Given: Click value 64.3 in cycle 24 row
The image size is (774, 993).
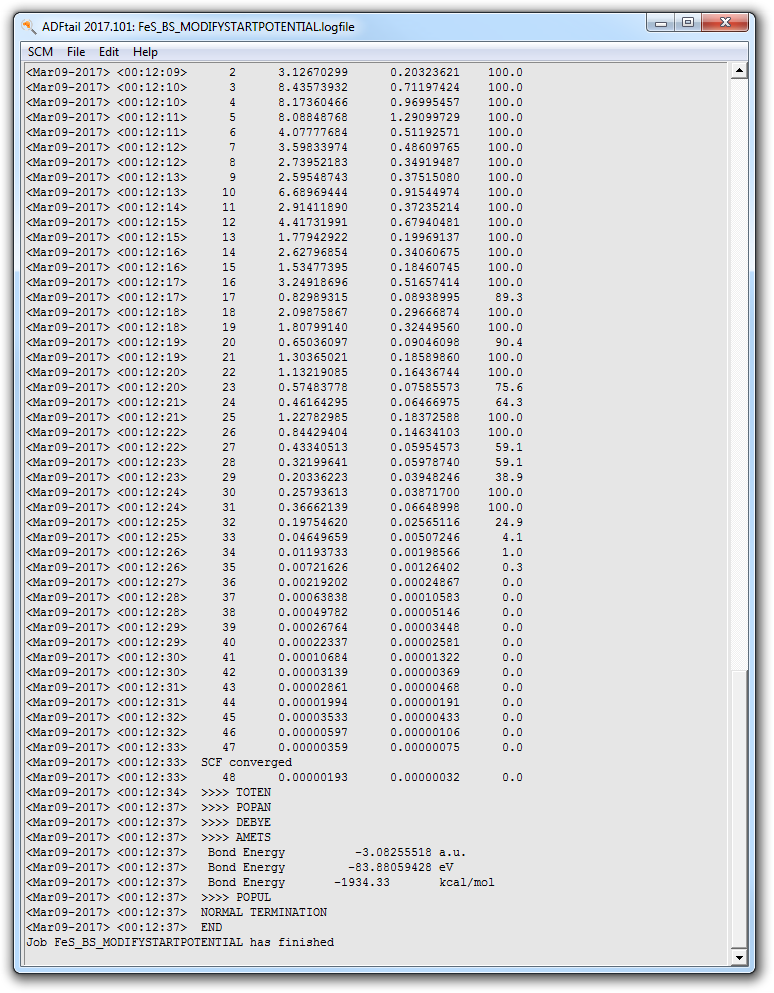Looking at the screenshot, I should [x=509, y=402].
